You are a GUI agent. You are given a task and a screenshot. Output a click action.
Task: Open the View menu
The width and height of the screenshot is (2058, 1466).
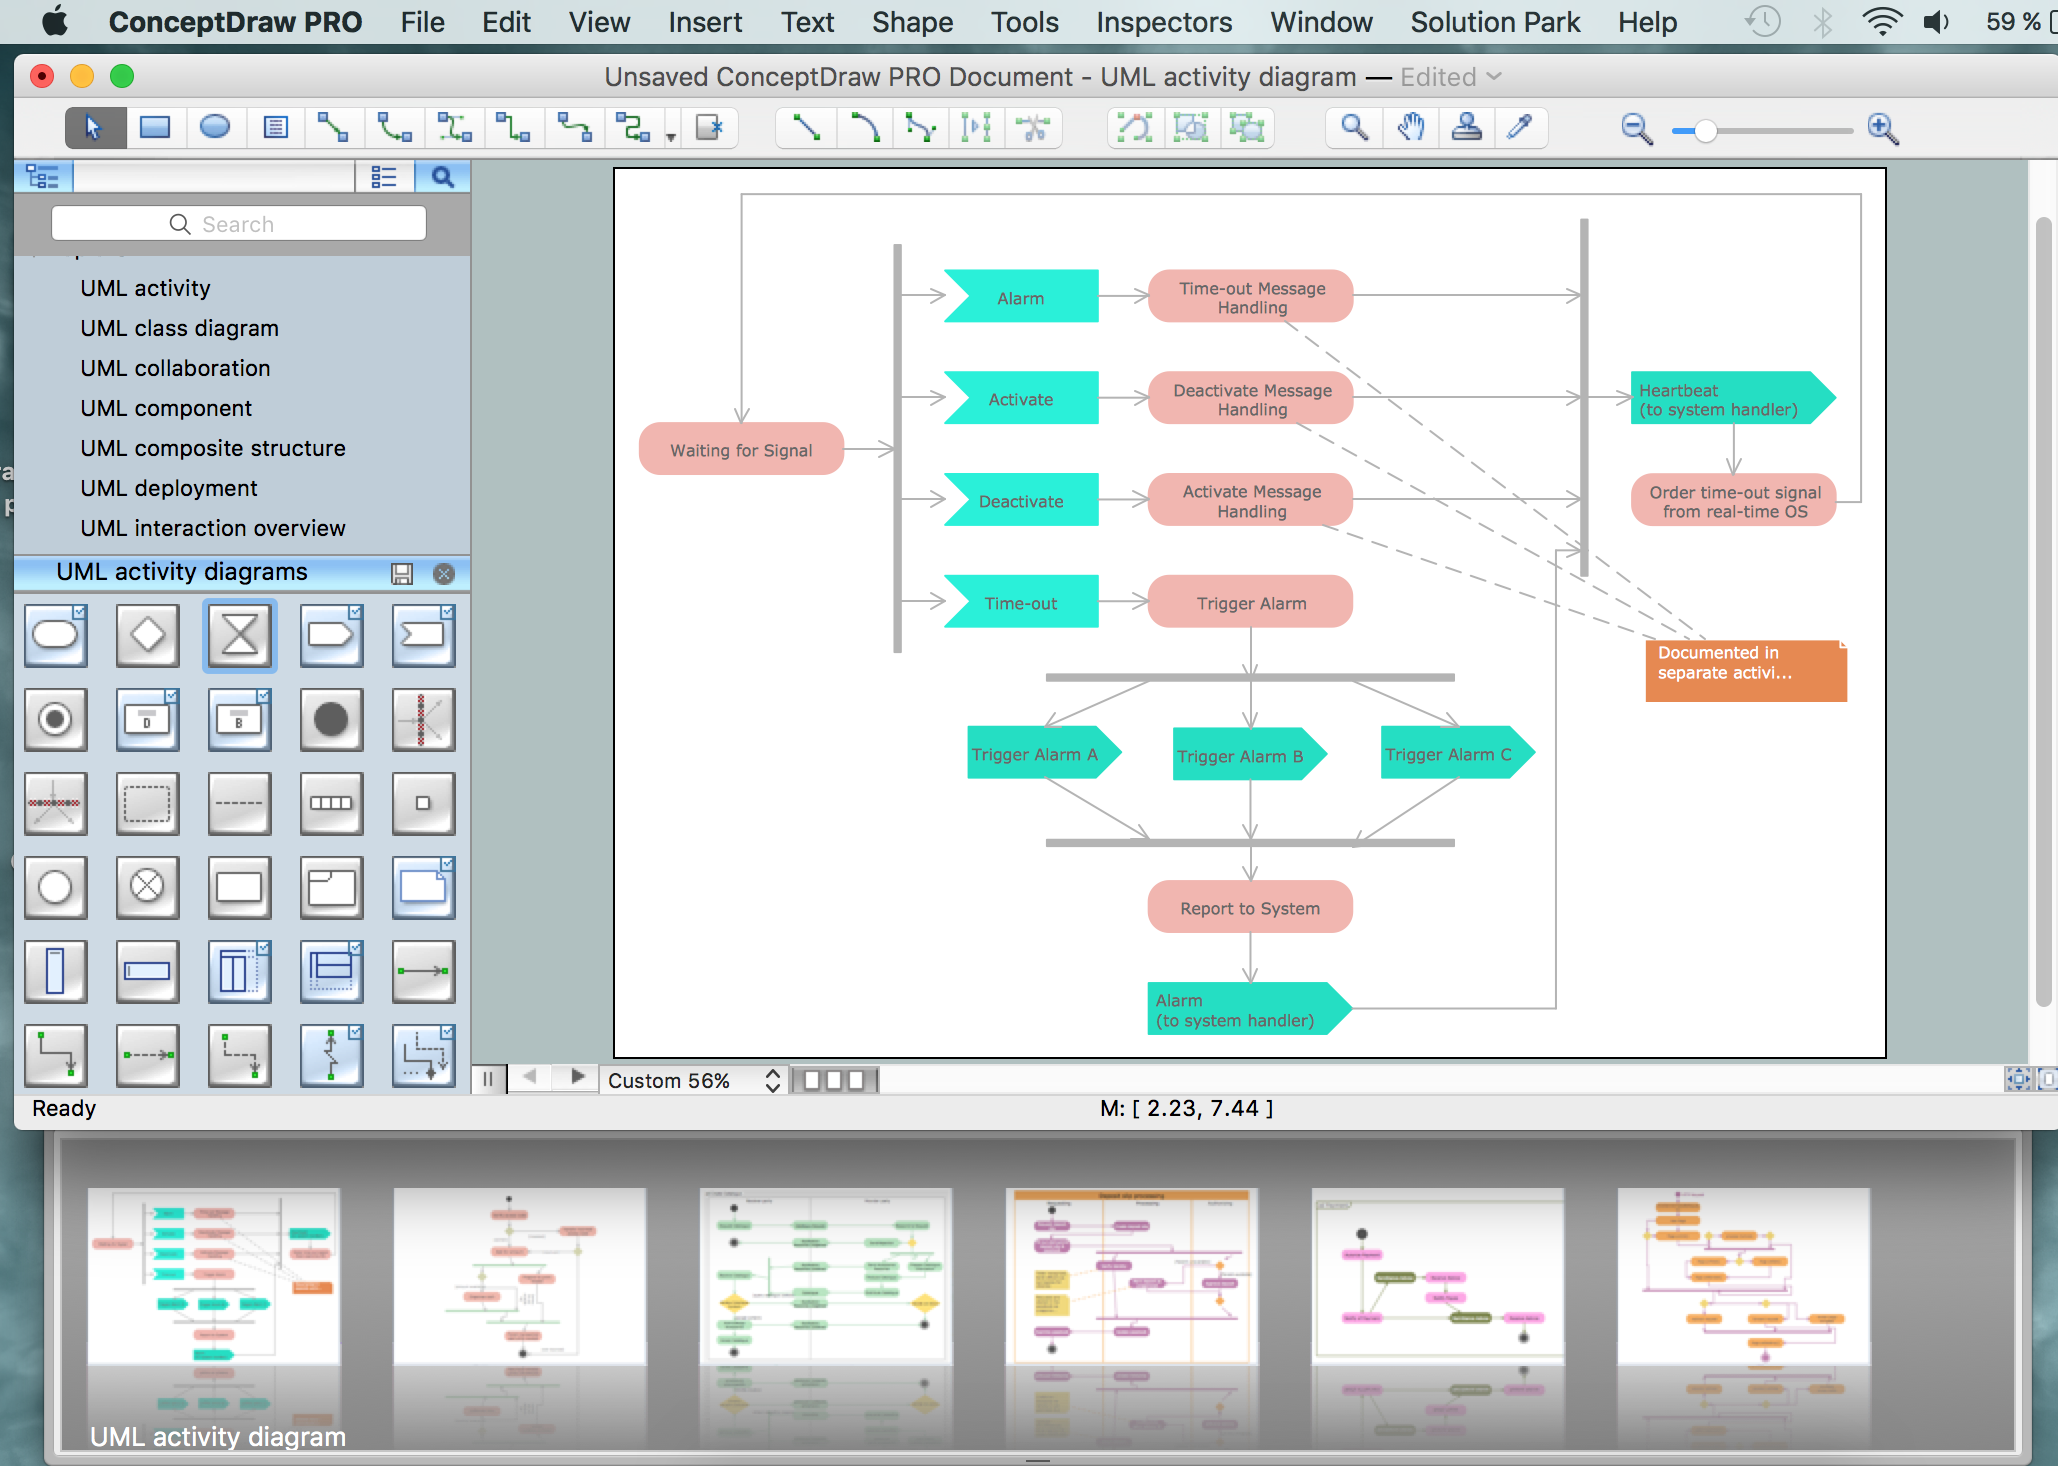pyautogui.click(x=601, y=22)
